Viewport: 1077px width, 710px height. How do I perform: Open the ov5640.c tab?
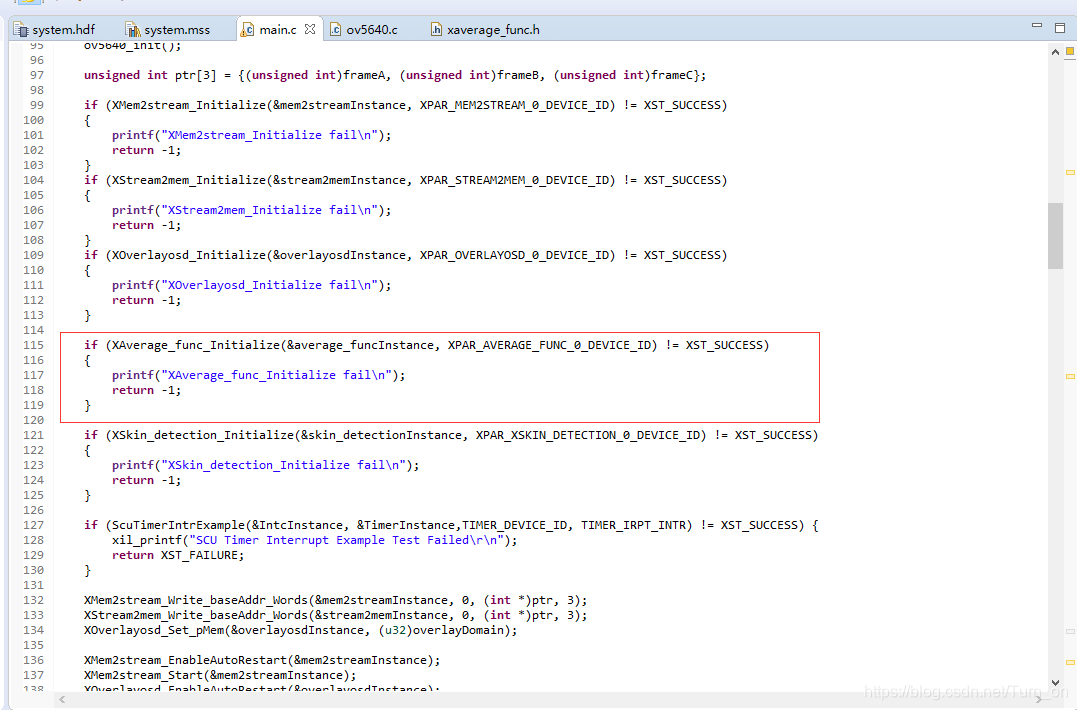(x=364, y=30)
